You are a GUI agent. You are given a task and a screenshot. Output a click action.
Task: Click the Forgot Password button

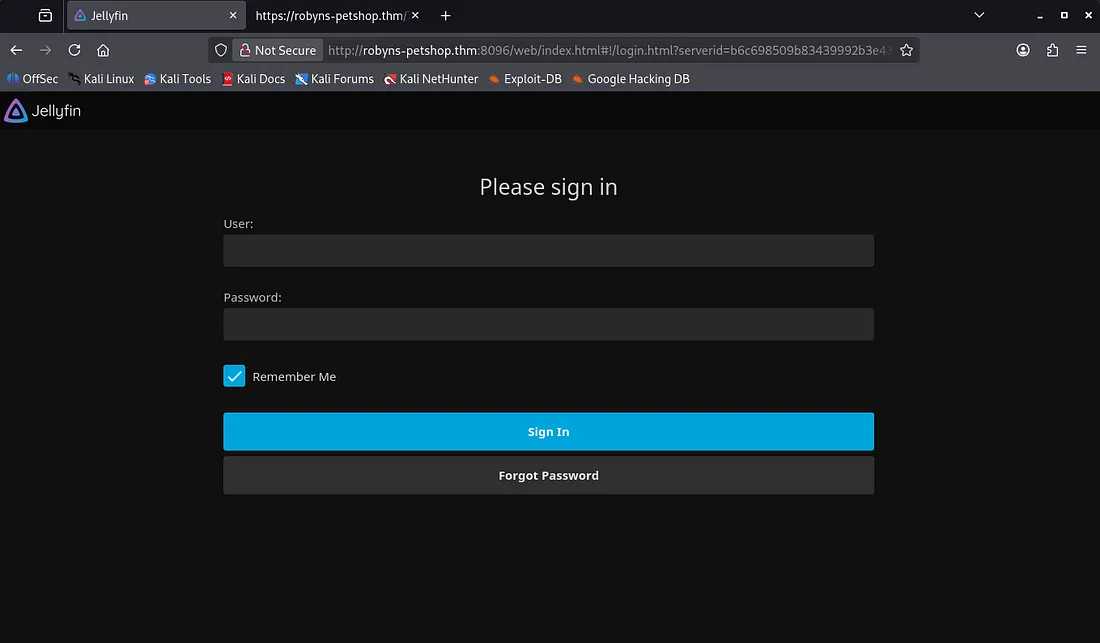(x=548, y=475)
